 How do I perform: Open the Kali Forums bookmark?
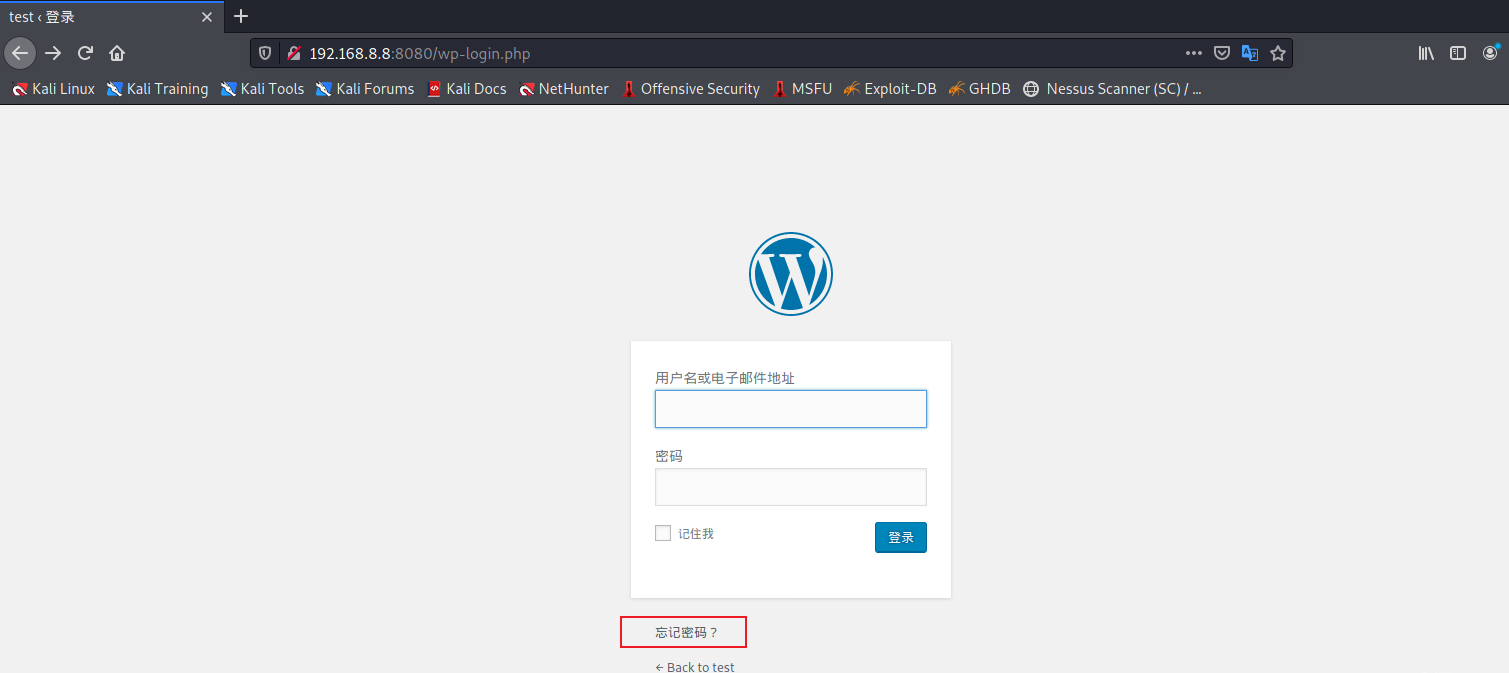365,89
